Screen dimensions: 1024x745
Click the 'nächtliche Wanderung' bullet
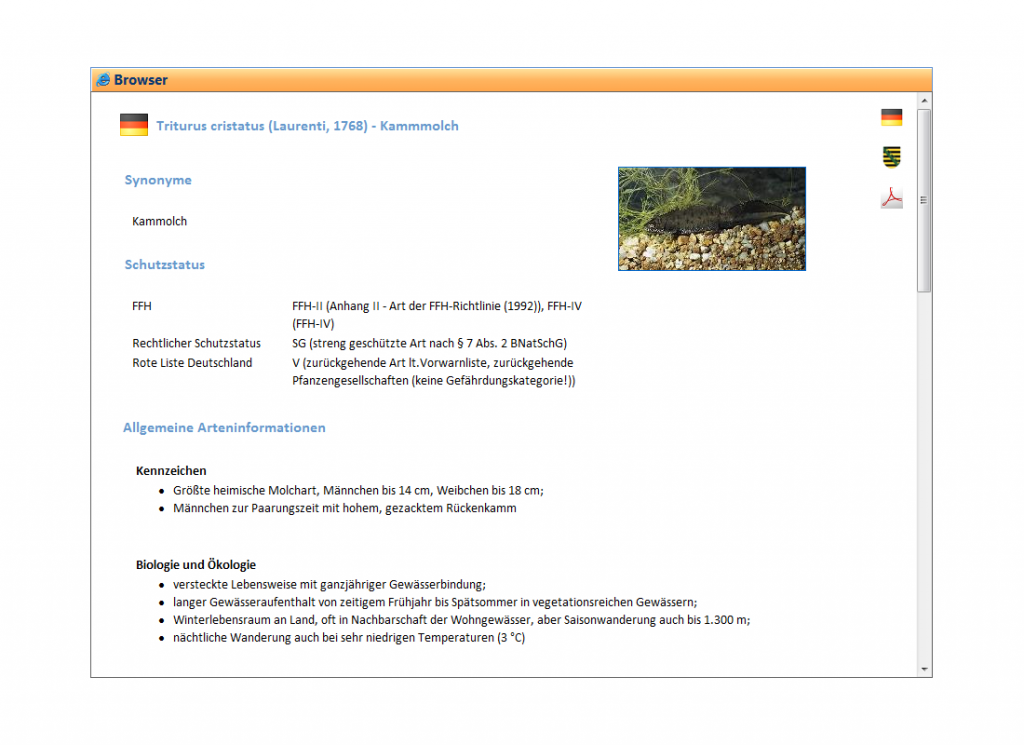coord(349,637)
